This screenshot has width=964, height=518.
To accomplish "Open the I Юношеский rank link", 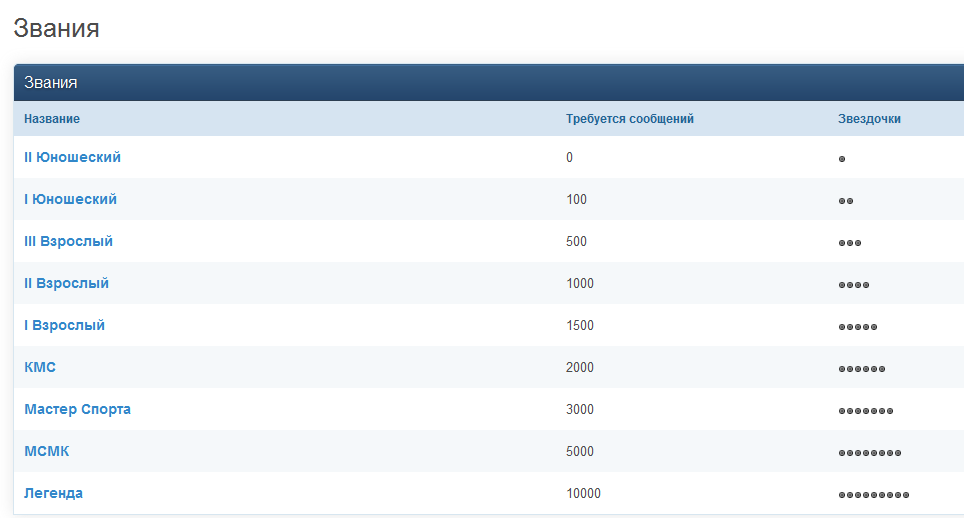I will coord(70,199).
